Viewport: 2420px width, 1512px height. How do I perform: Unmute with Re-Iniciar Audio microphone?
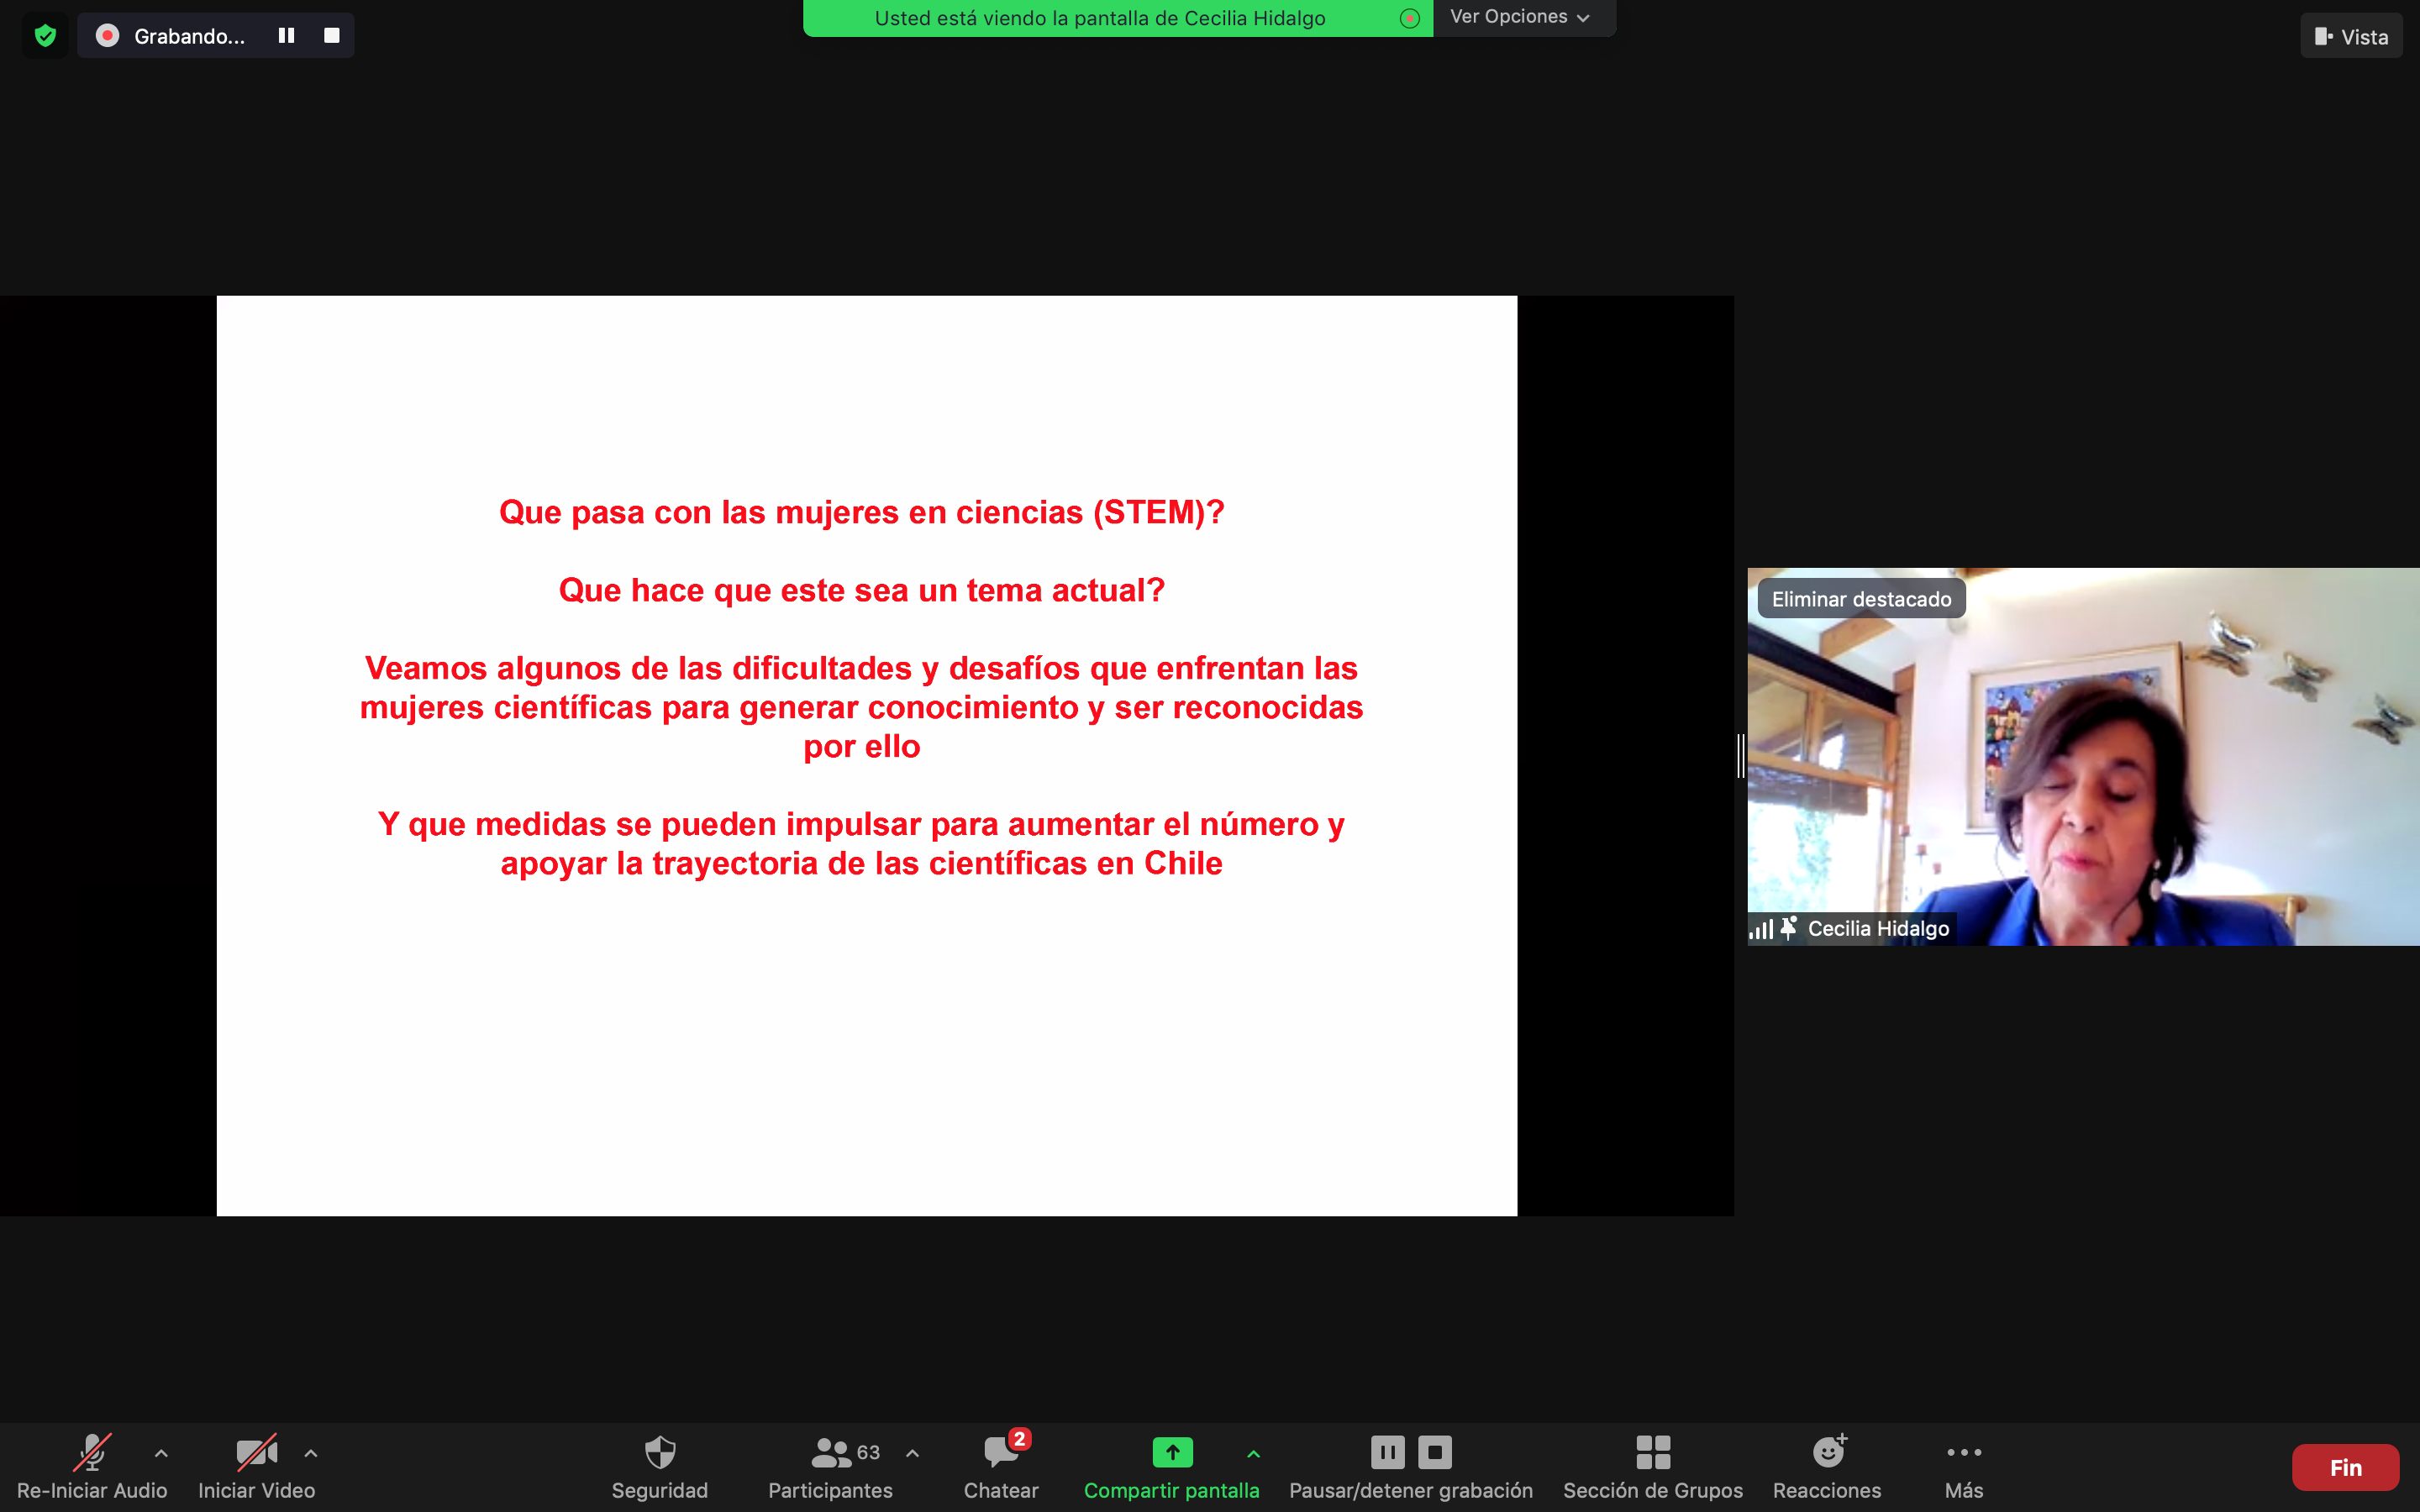tap(92, 1452)
